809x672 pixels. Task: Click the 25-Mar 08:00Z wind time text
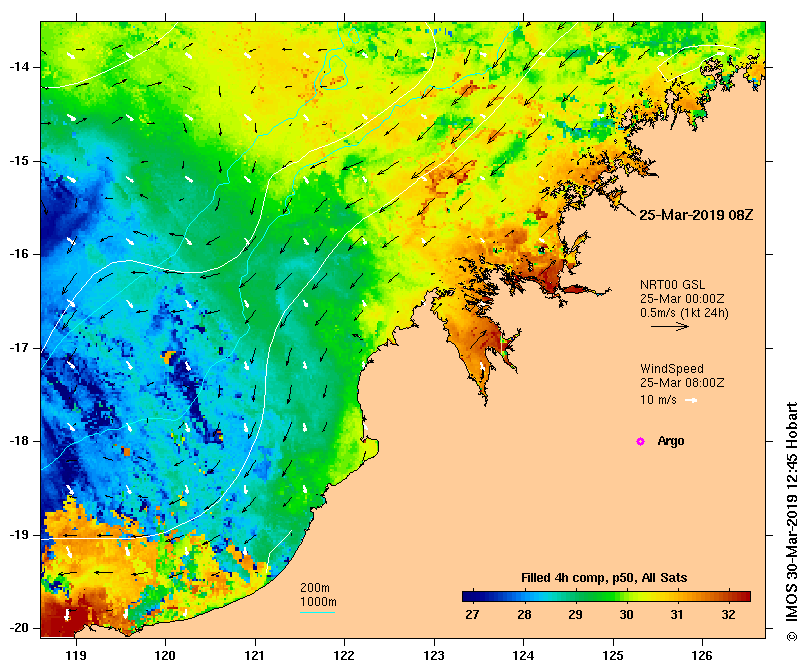tap(682, 383)
